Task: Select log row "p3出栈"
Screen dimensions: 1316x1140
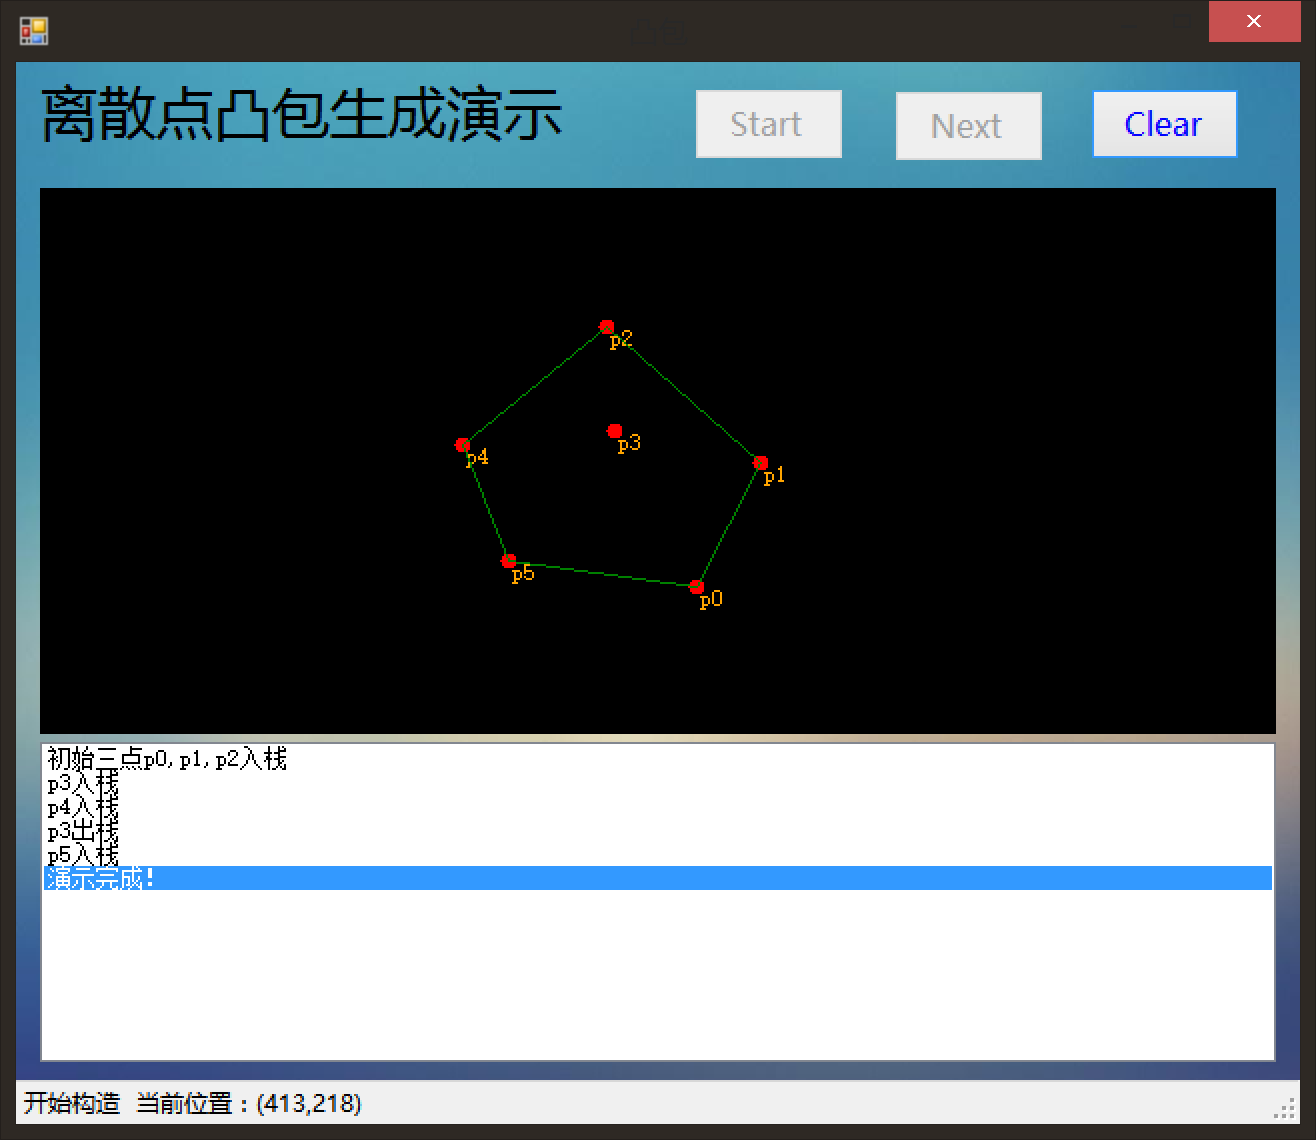Action: (658, 831)
